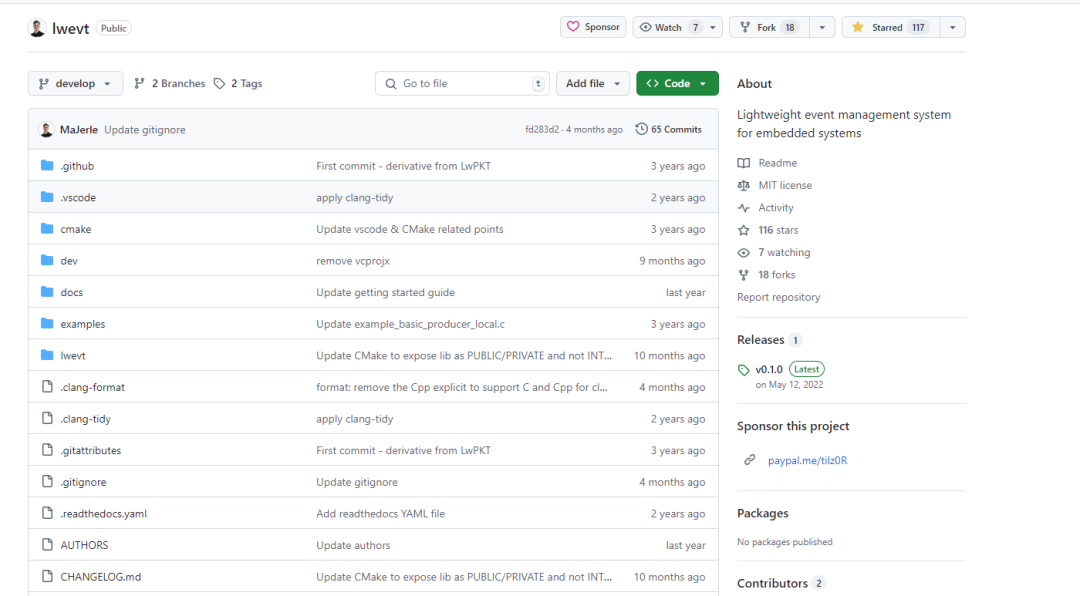Viewport: 1080px width, 596px height.
Task: Open the docs folder
Action: tap(72, 293)
